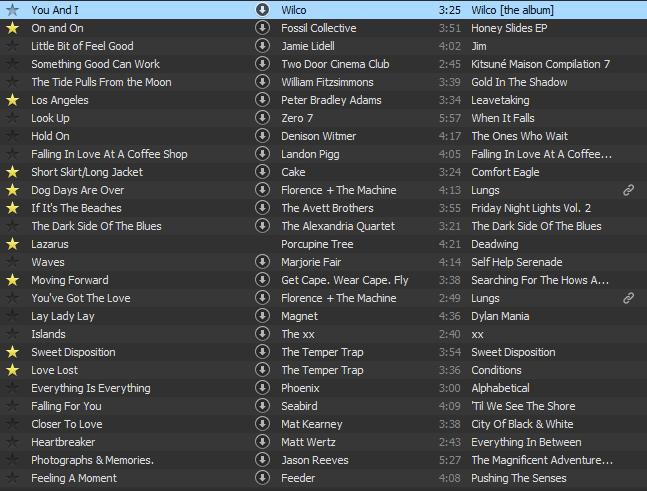Click download icon for On and On
Screen dimensions: 647x491
tap(262, 28)
